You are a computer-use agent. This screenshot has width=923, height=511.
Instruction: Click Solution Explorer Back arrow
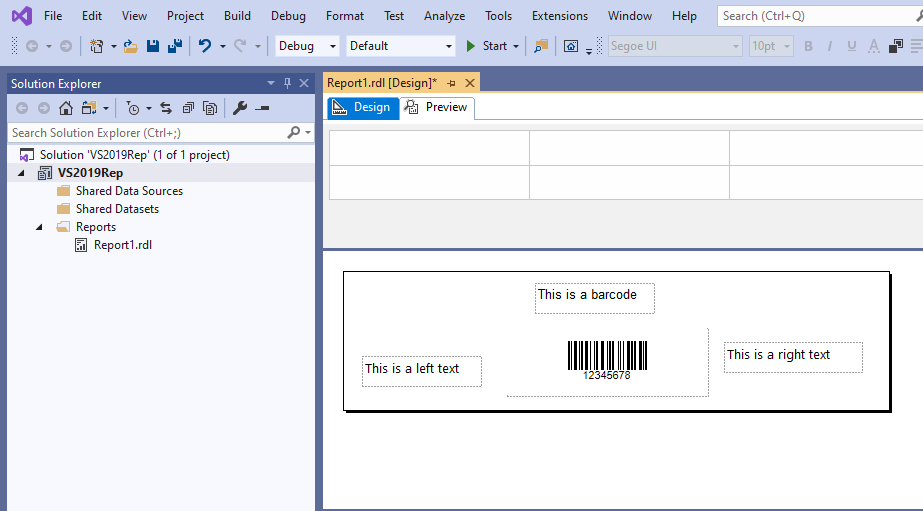click(22, 108)
